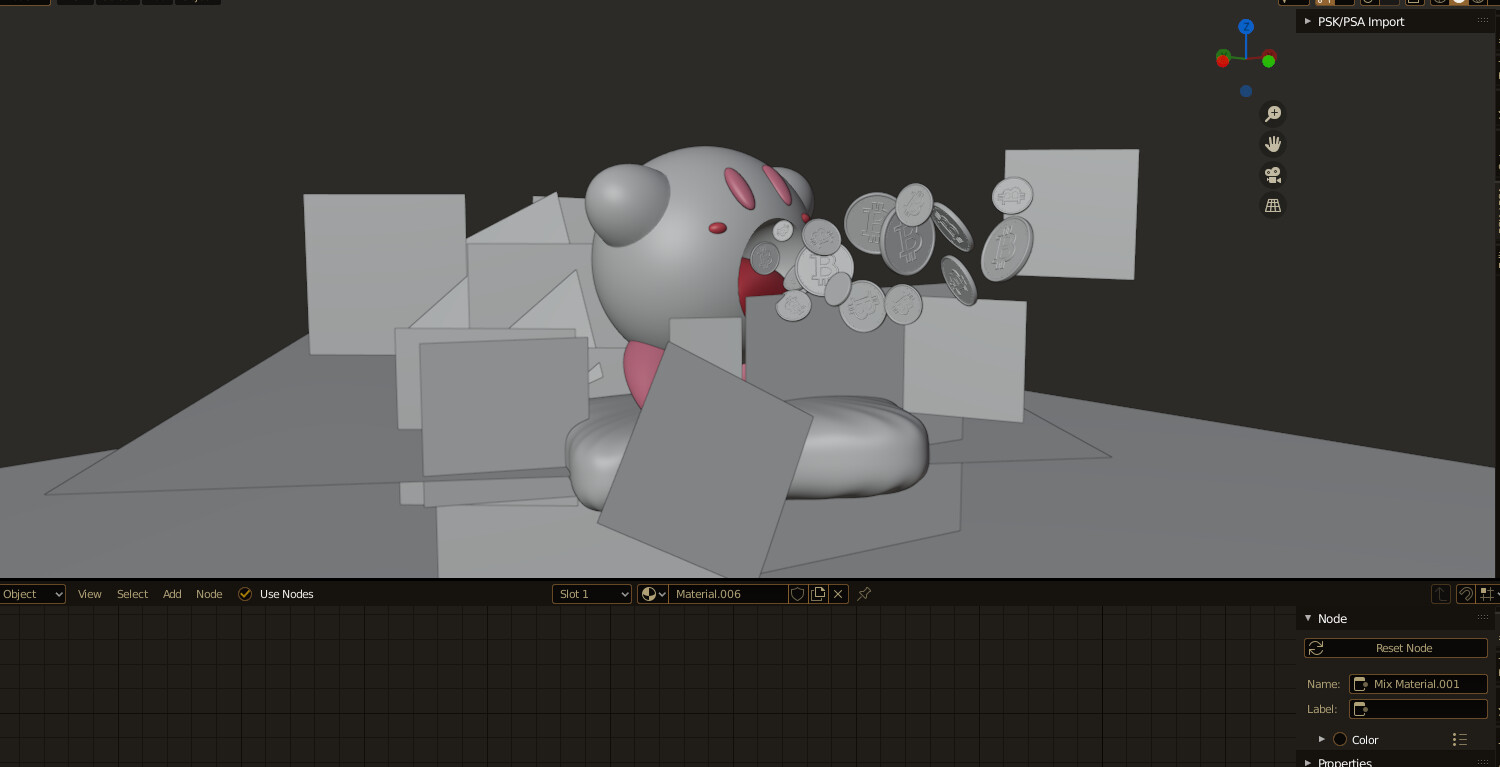Expand the Color socket in the Node panel
Image resolution: width=1500 pixels, height=767 pixels.
pos(1322,739)
